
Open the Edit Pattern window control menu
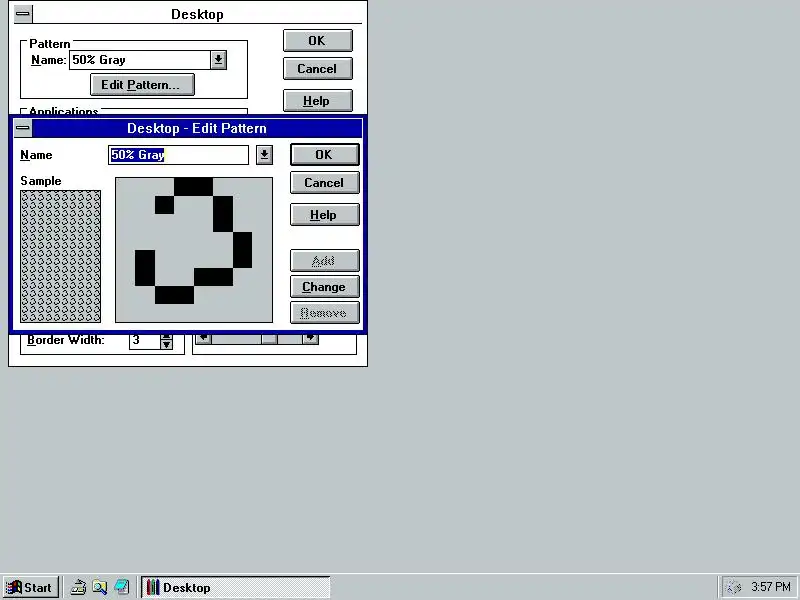23,128
